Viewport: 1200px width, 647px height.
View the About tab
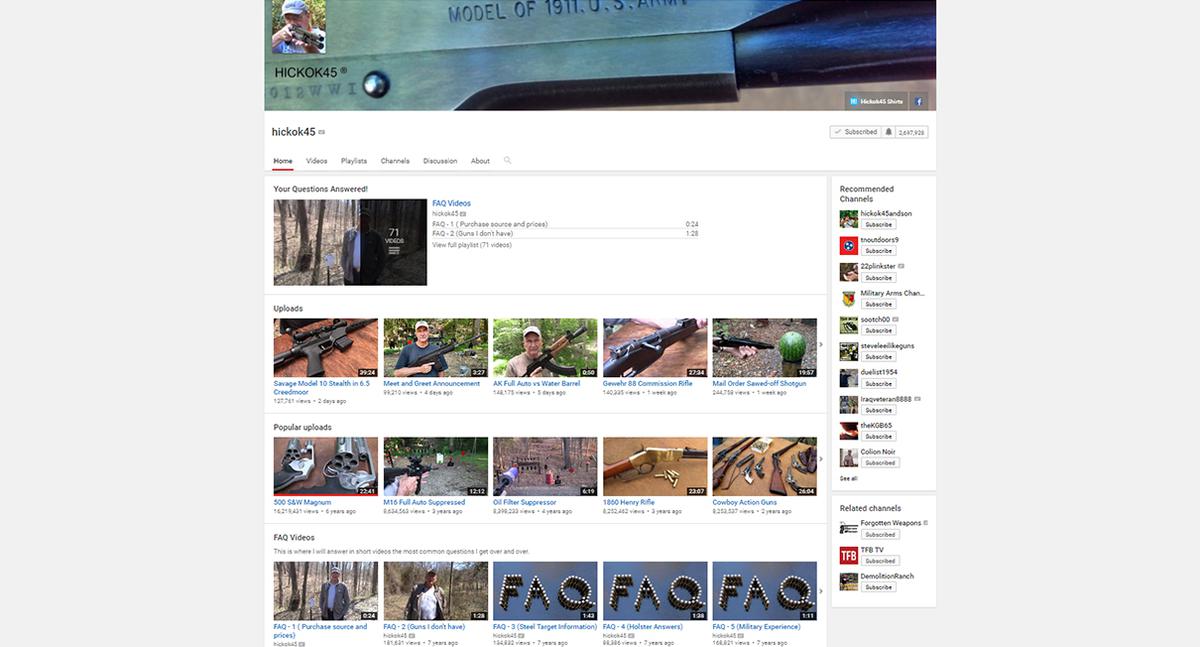tap(480, 161)
